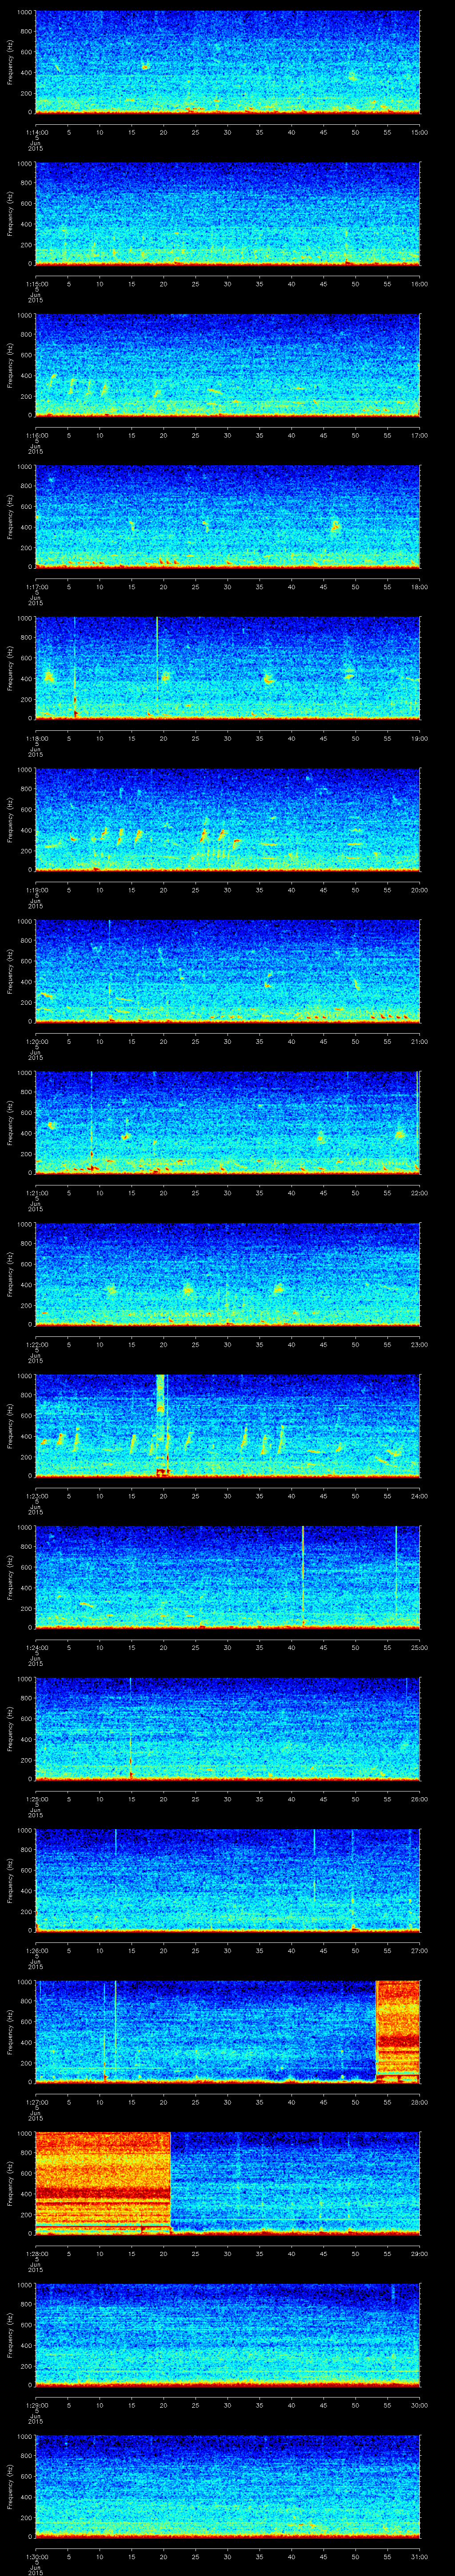Click the 1:27:00 start time label

point(37,2101)
